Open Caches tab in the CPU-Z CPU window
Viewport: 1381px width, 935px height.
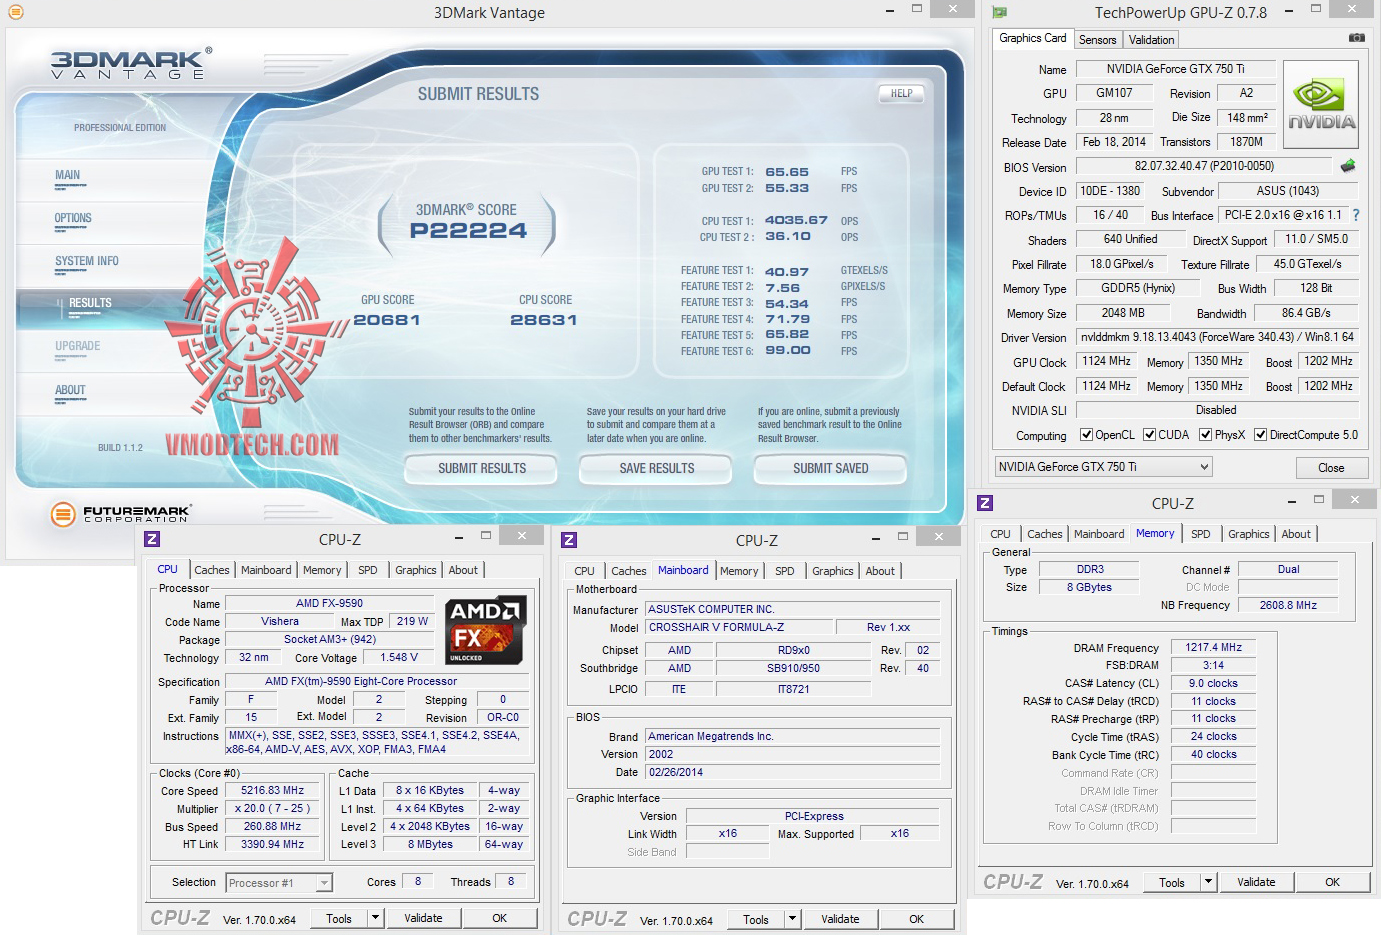coord(212,570)
